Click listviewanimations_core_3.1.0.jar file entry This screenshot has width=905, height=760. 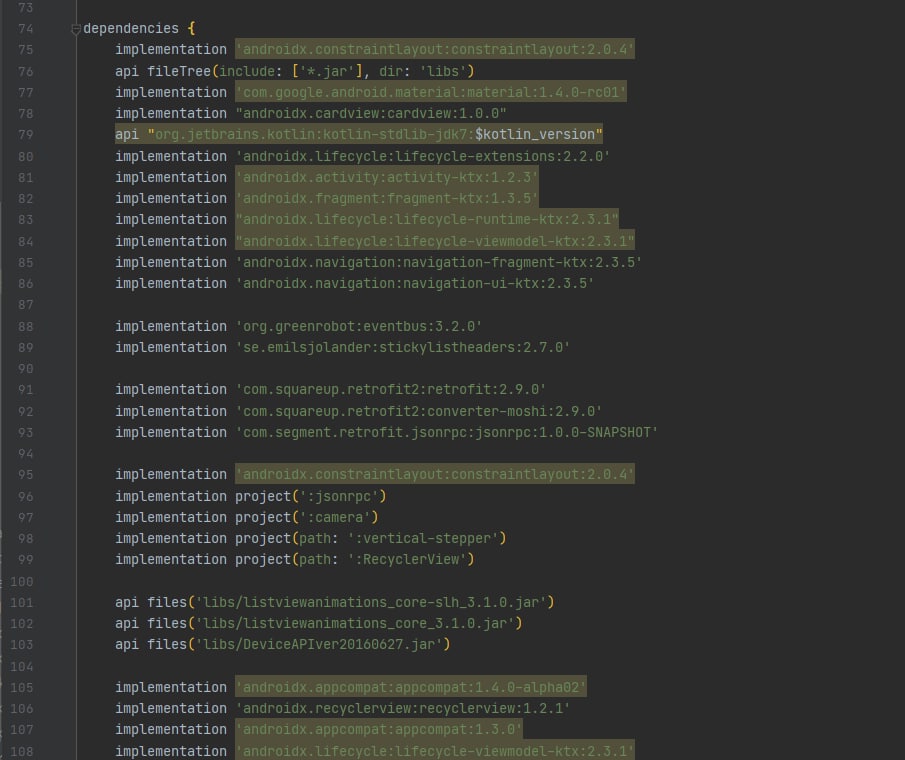click(x=354, y=623)
